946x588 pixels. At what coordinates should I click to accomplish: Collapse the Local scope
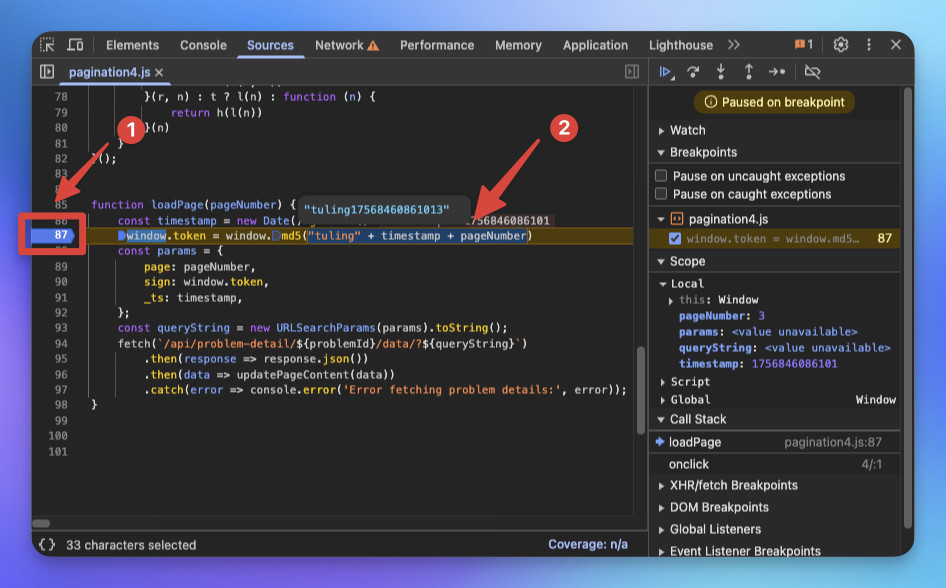point(662,283)
